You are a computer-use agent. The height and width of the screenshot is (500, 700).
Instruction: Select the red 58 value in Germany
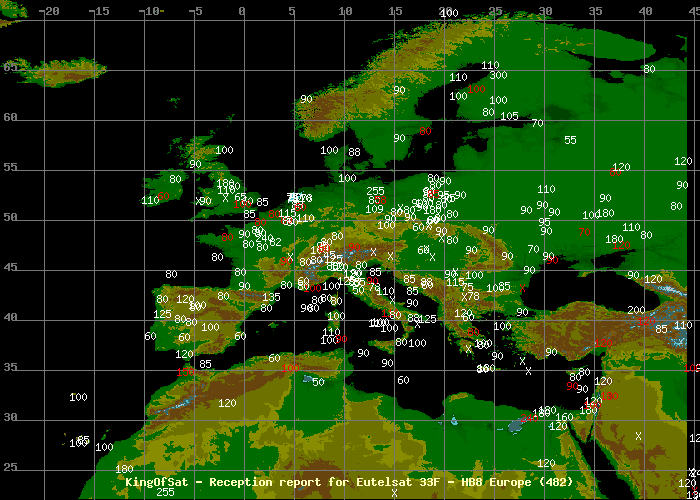click(x=380, y=200)
